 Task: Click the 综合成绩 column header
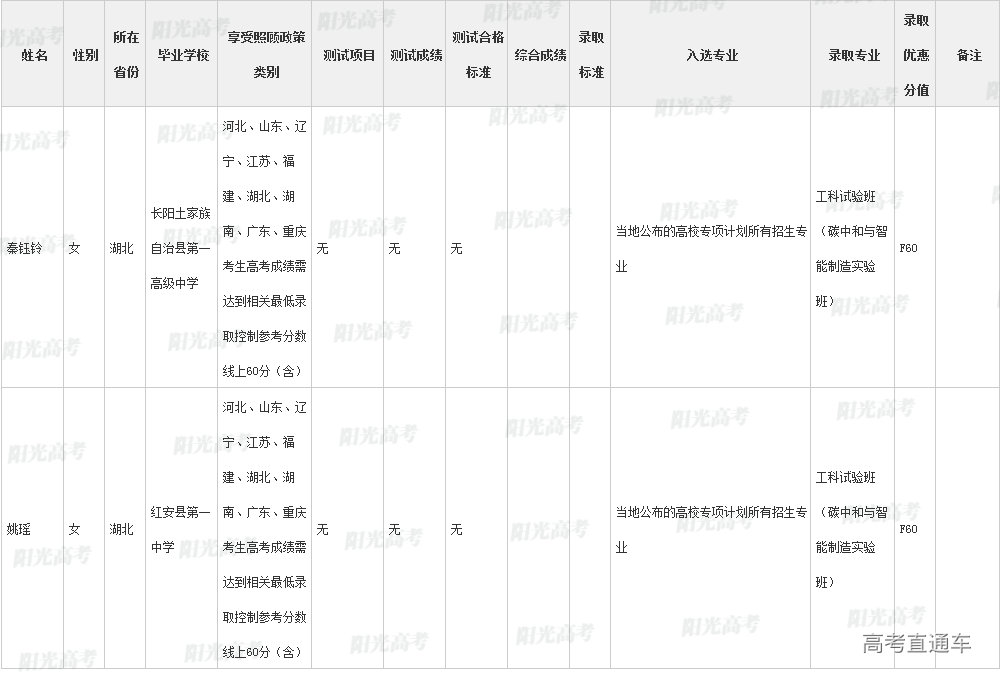pyautogui.click(x=540, y=56)
